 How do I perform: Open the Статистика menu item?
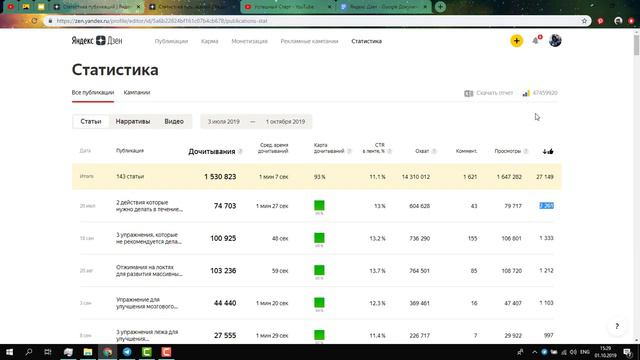pyautogui.click(x=367, y=41)
